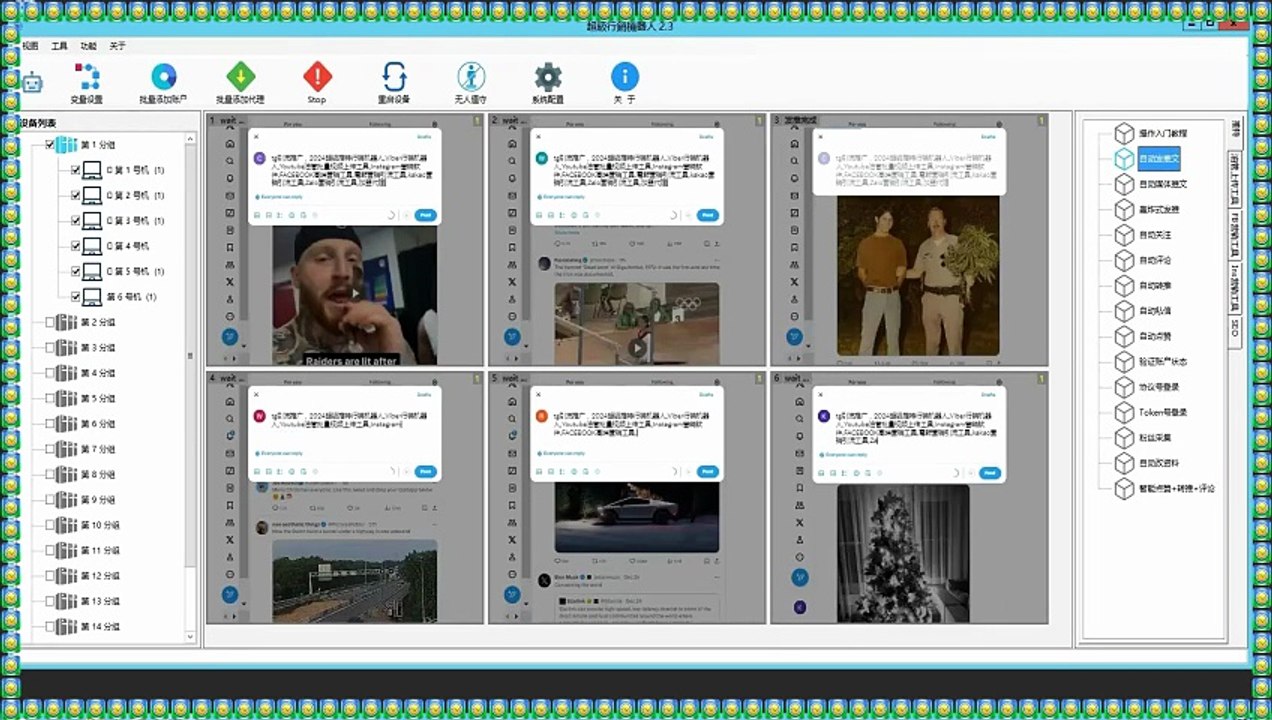
Task: Switch to the 油管上传工具 vertical tab
Action: [1235, 177]
